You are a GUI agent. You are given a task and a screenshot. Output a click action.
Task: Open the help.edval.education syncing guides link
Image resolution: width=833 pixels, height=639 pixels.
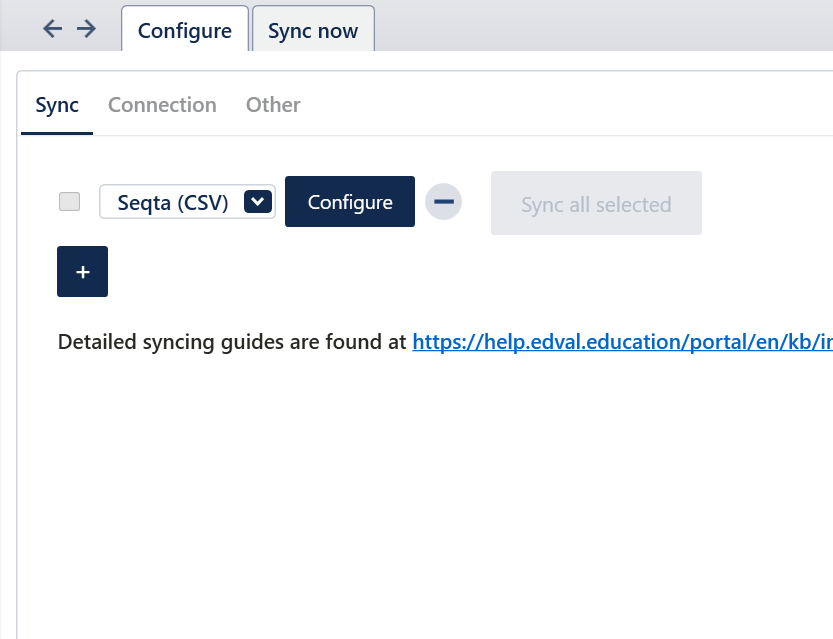(622, 342)
